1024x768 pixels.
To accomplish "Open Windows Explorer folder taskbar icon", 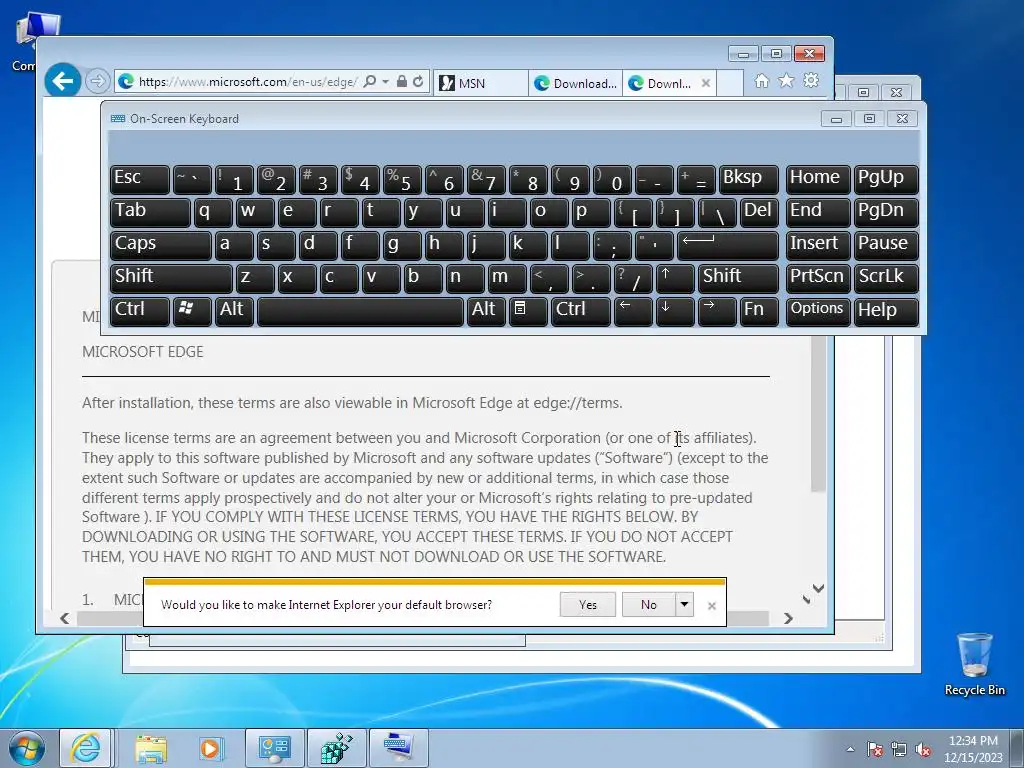I will (151, 748).
